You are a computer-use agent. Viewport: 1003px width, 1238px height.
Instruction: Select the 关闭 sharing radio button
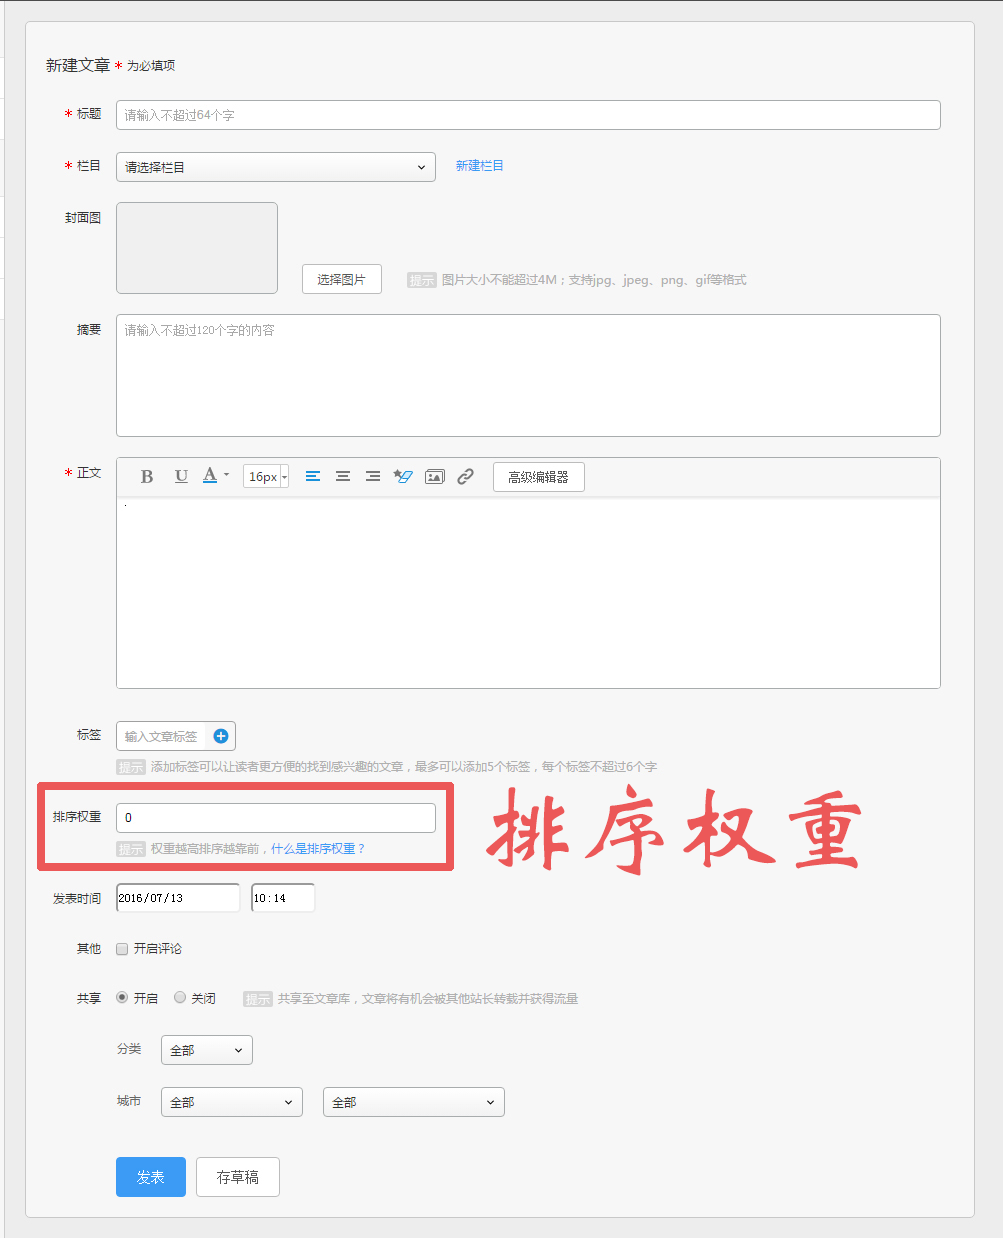click(180, 998)
